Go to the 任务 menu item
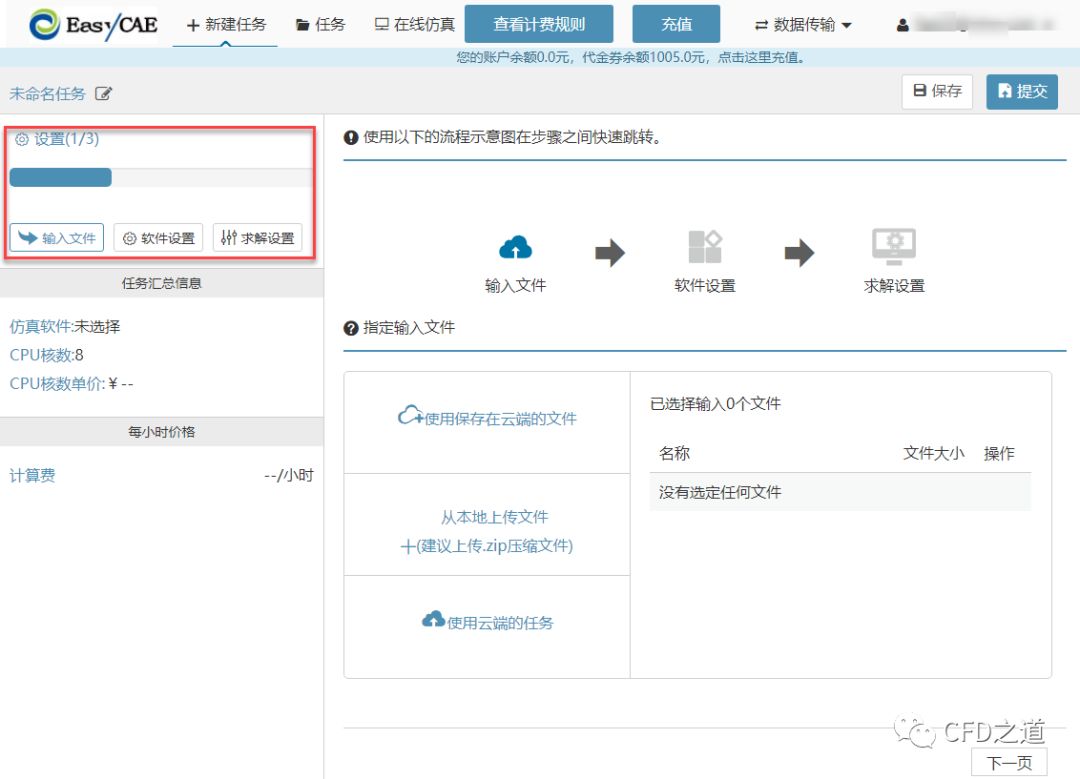Screen dimensions: 1080x779 (320, 25)
